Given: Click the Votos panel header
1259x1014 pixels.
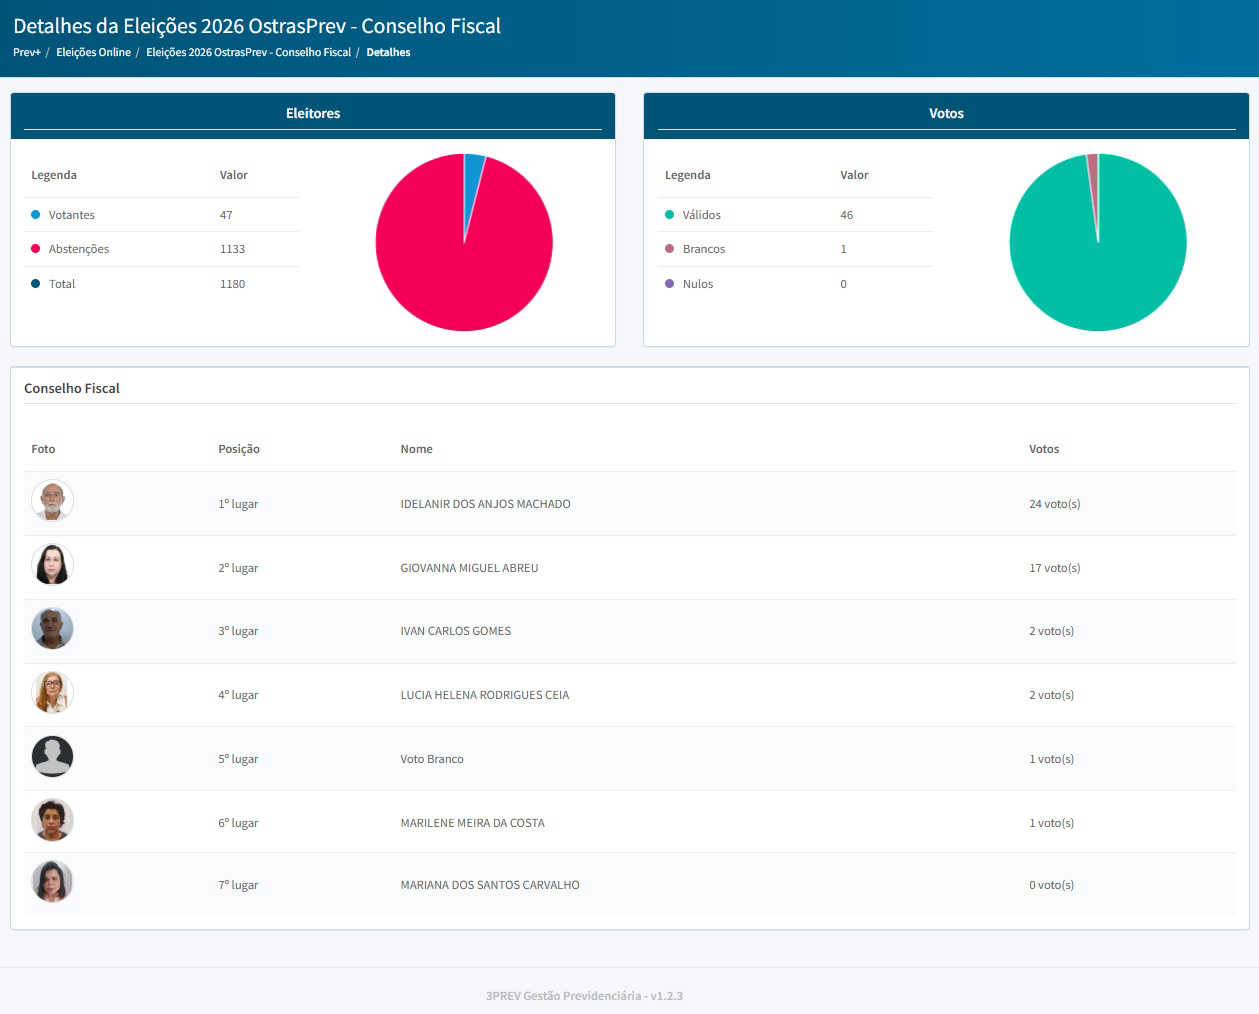Looking at the screenshot, I should [x=946, y=114].
